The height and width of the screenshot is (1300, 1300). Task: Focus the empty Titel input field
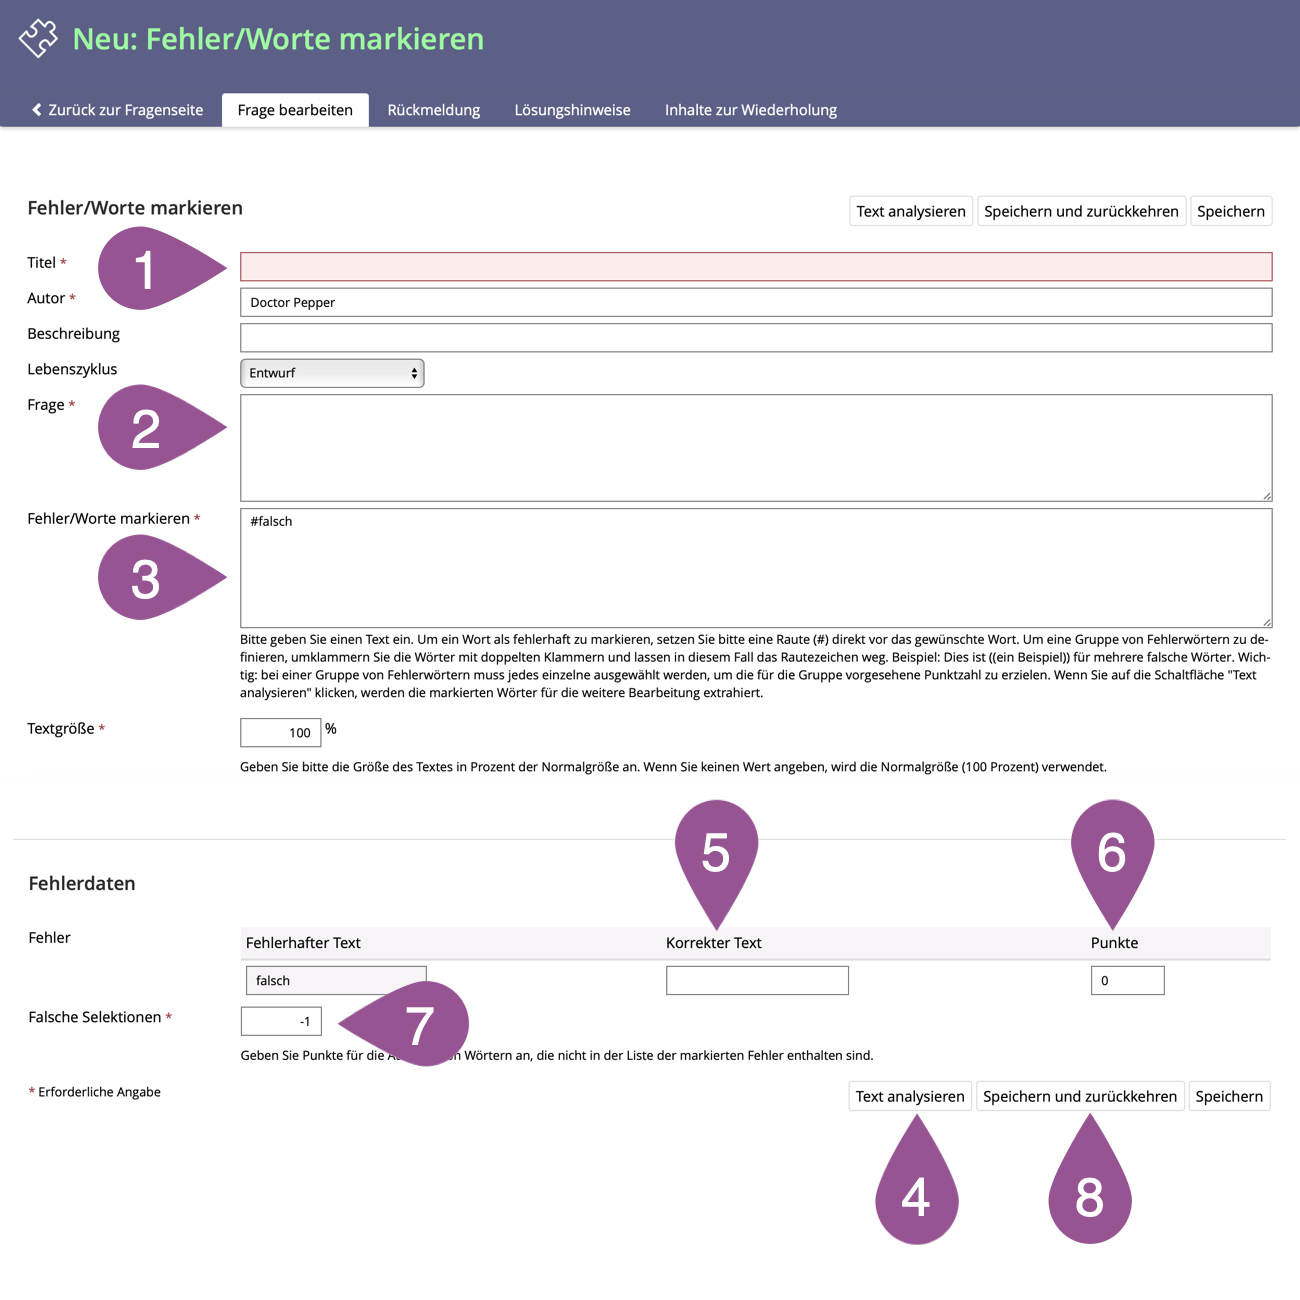pyautogui.click(x=755, y=267)
